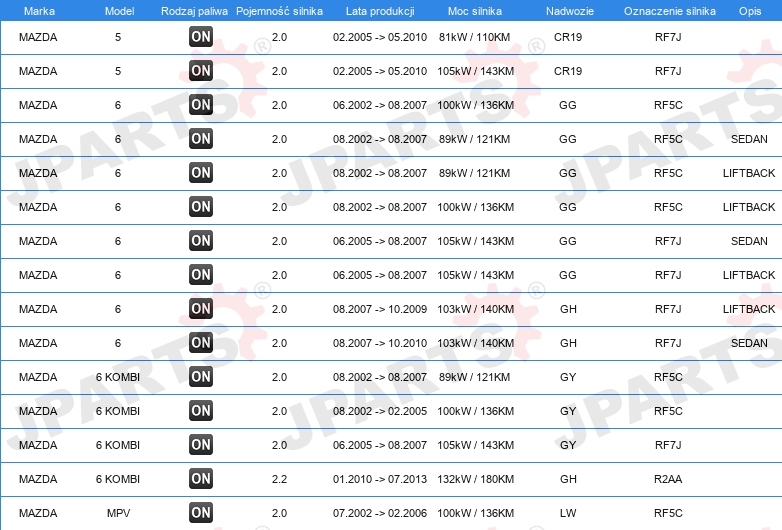
Task: Select the 105kW / 143KM cell in the 6 KOMBI row
Action: tap(475, 445)
